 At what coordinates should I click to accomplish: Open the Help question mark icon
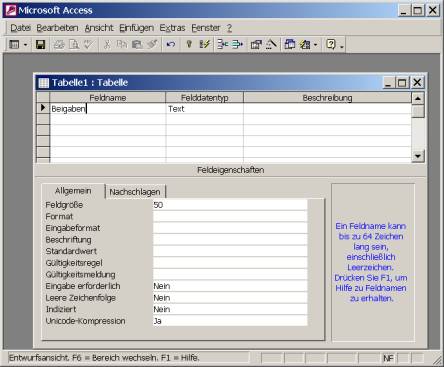tap(331, 44)
